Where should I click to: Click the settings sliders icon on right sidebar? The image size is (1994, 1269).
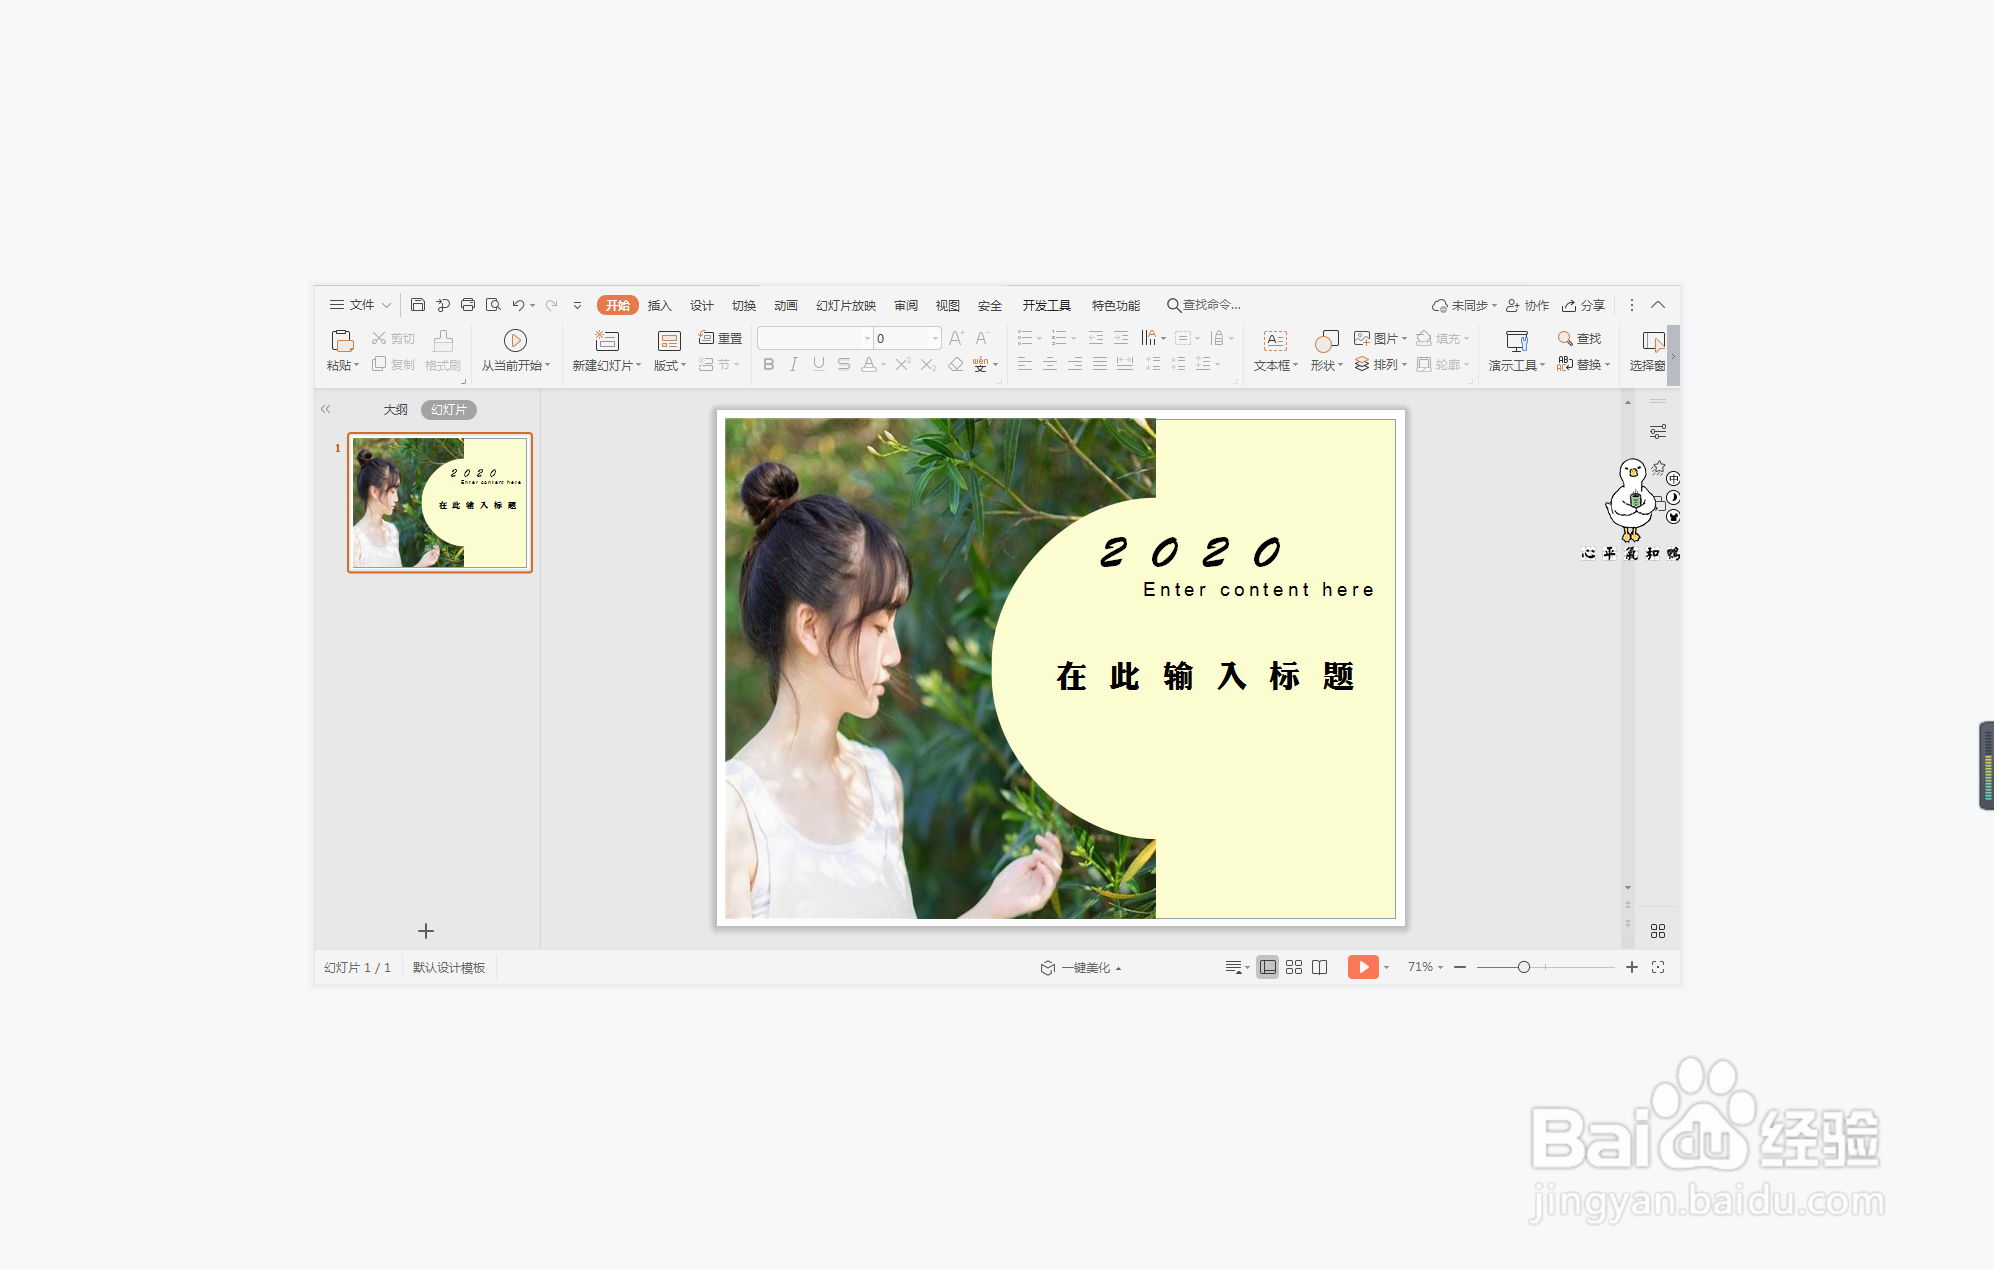coord(1658,432)
